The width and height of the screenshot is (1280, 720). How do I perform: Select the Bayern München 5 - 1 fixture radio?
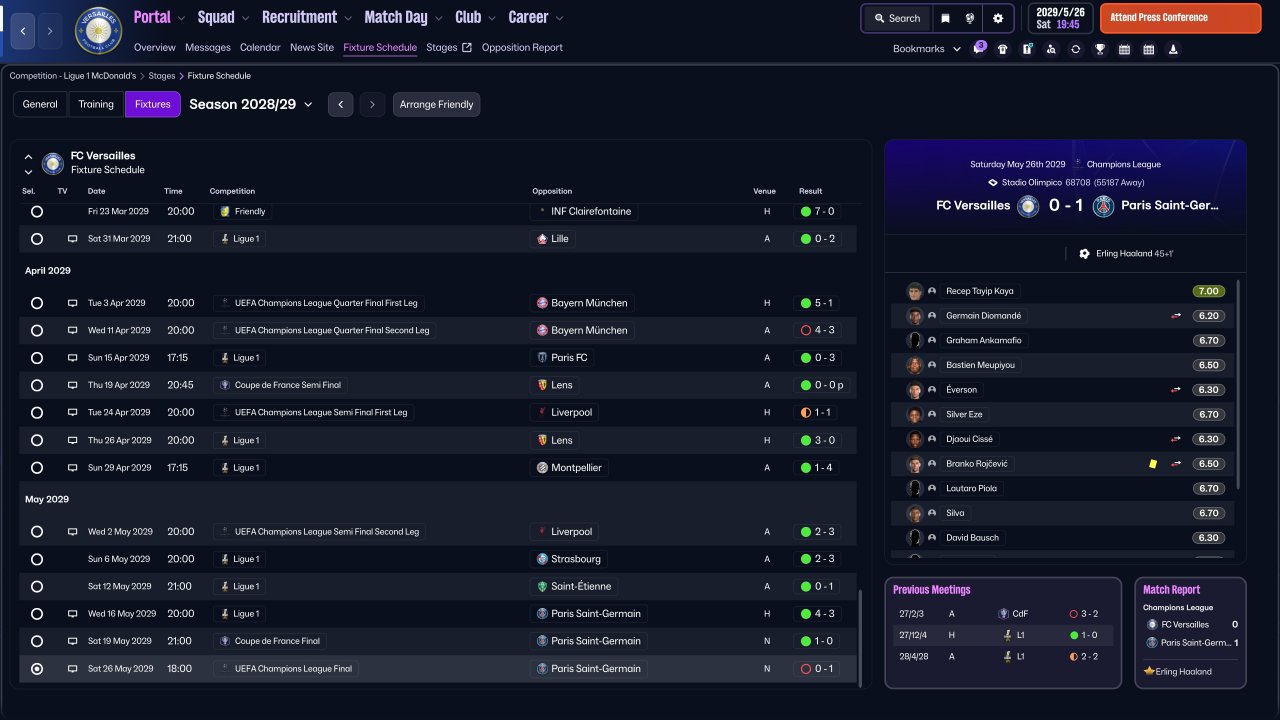[37, 303]
